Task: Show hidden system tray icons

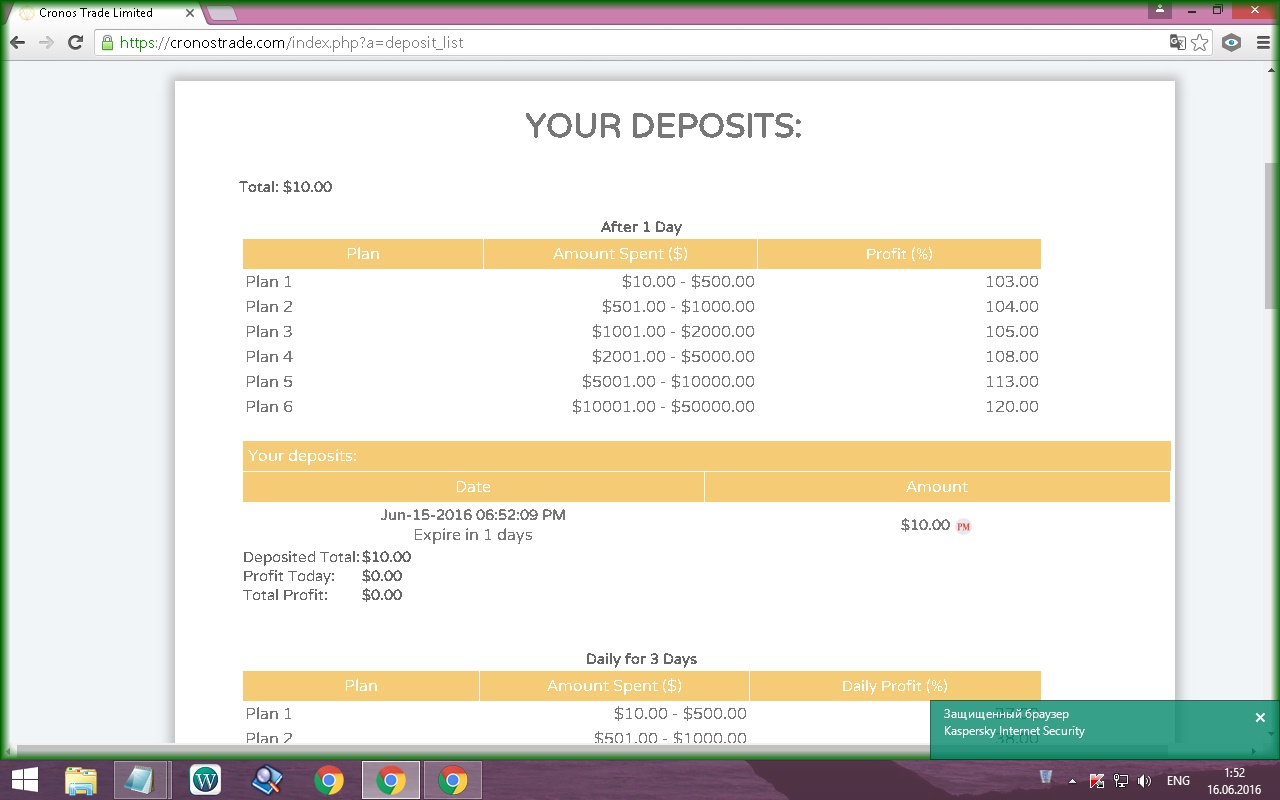Action: (1072, 781)
